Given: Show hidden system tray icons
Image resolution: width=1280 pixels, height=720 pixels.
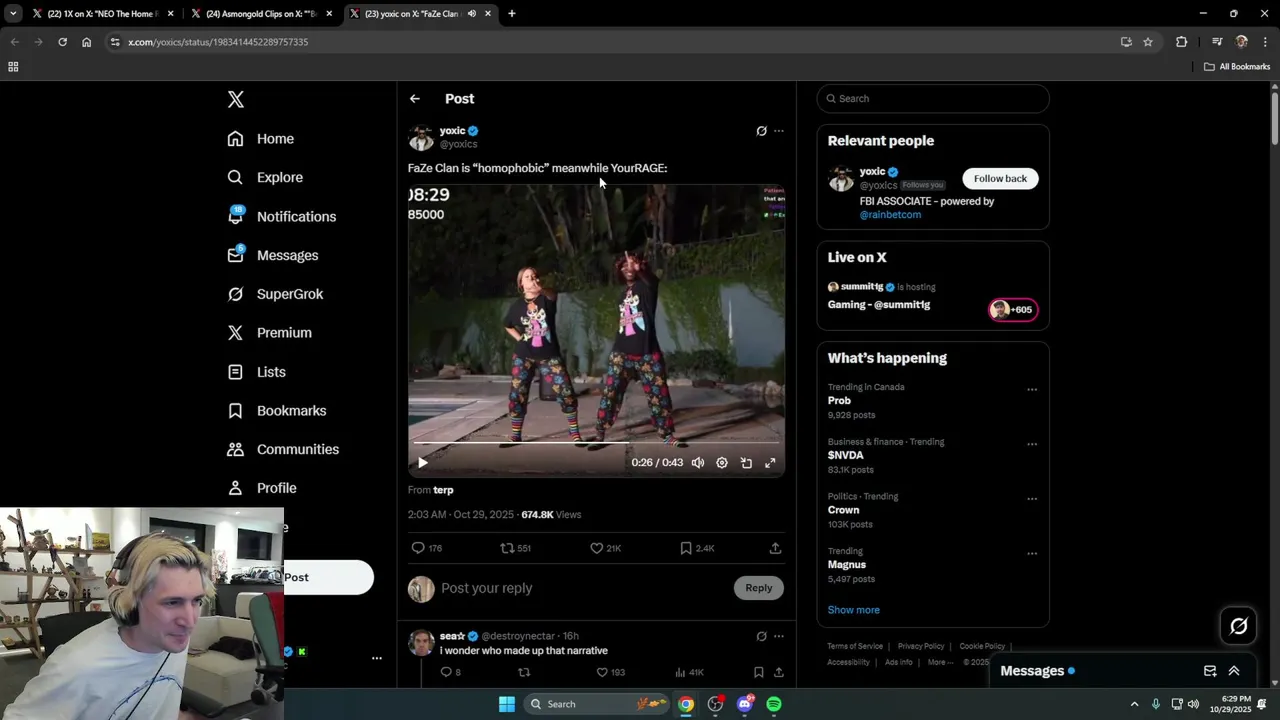Looking at the screenshot, I should coord(1134,704).
